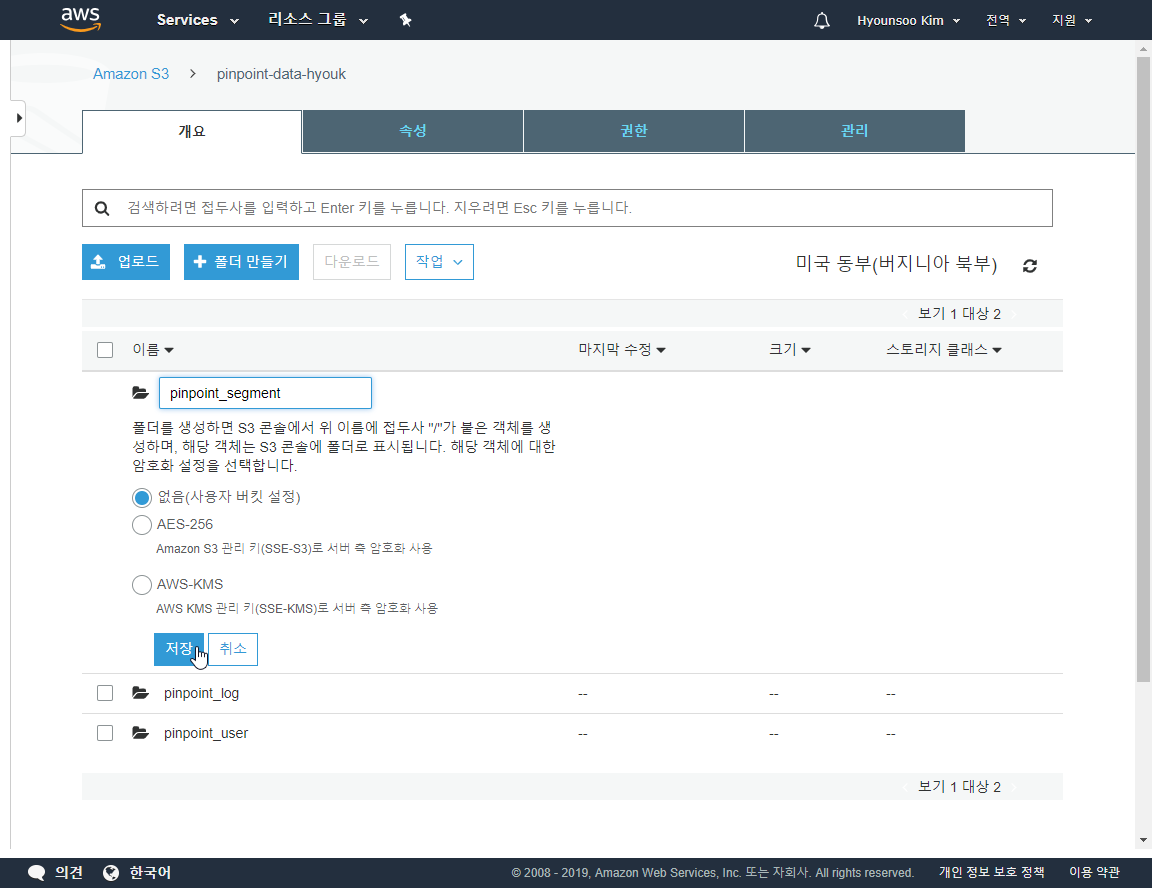Refresh the bucket listing

click(x=1029, y=266)
